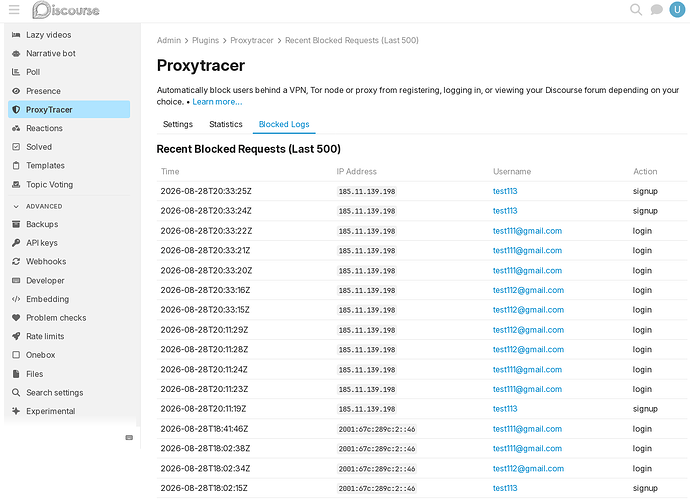Select timestamp 2026-08-28T20:33:15Z

click(x=205, y=310)
